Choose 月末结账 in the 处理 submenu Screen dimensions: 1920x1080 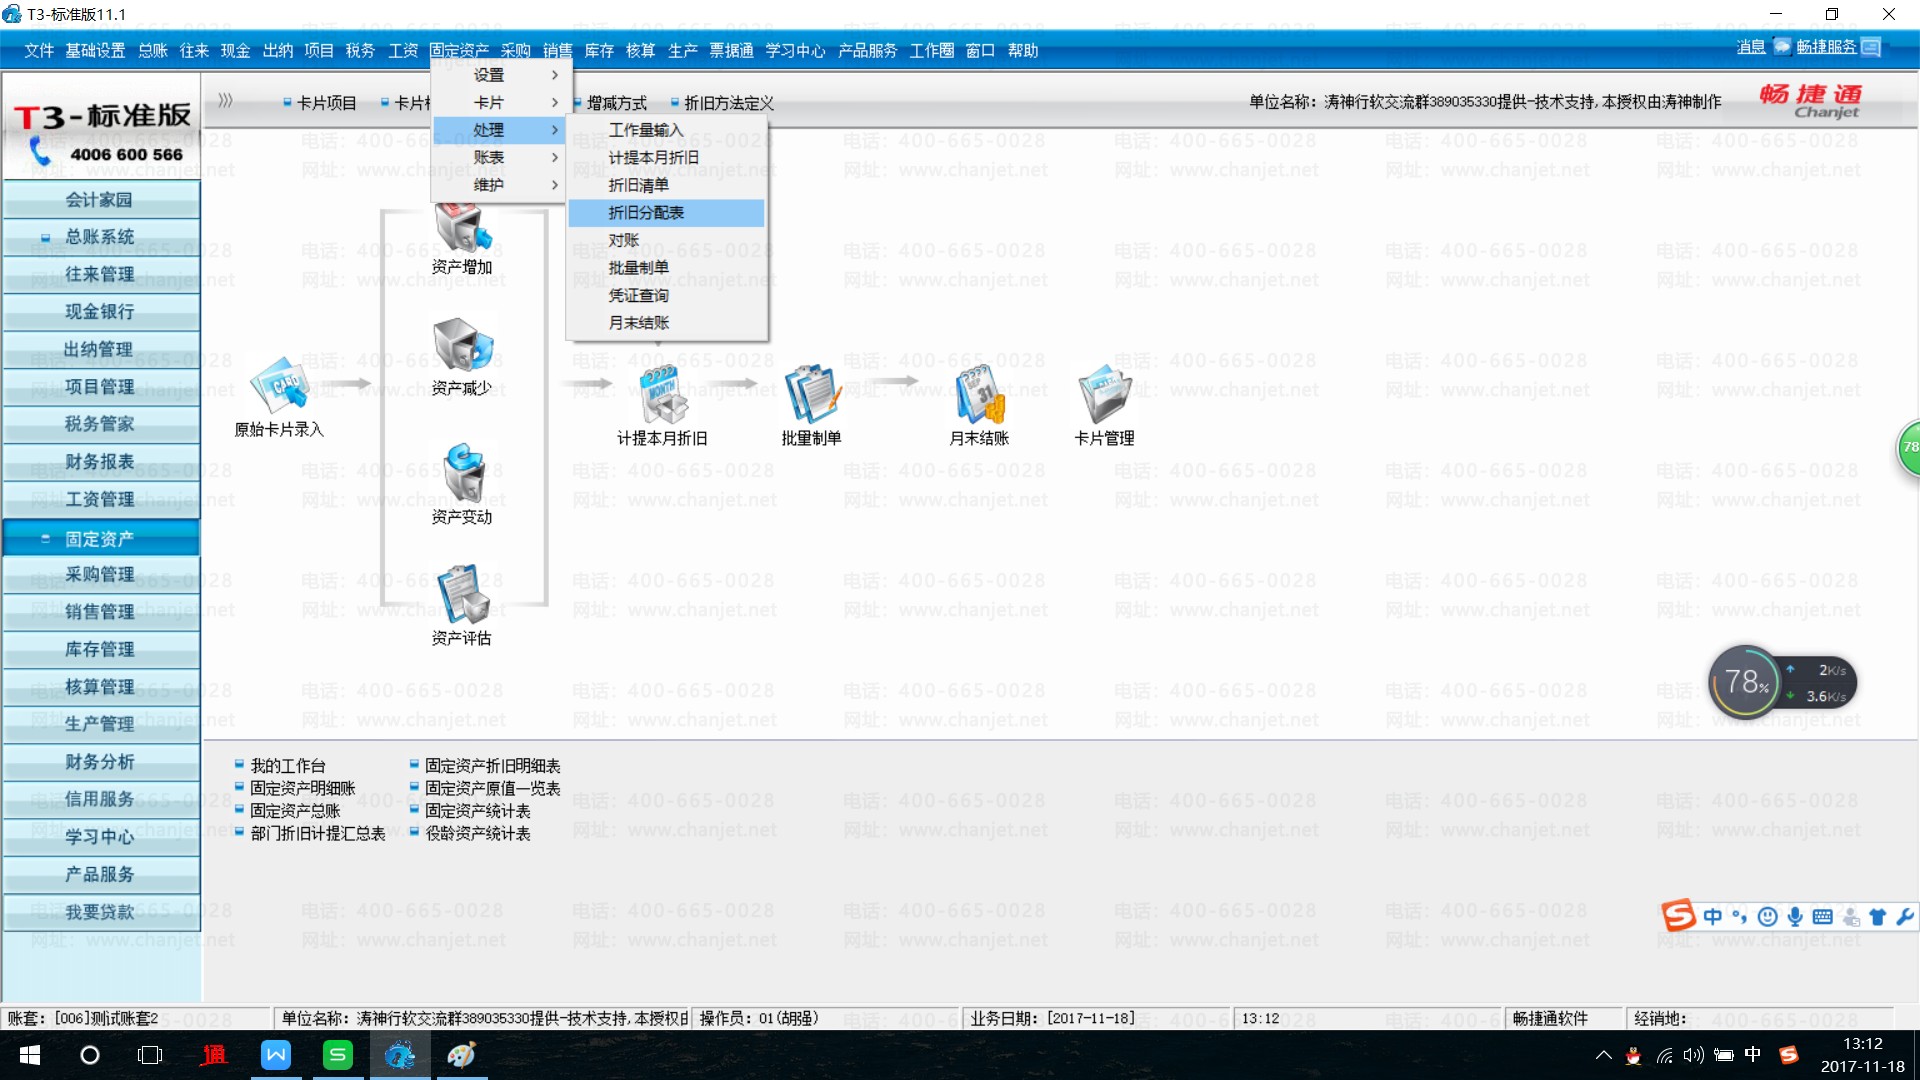pyautogui.click(x=638, y=323)
